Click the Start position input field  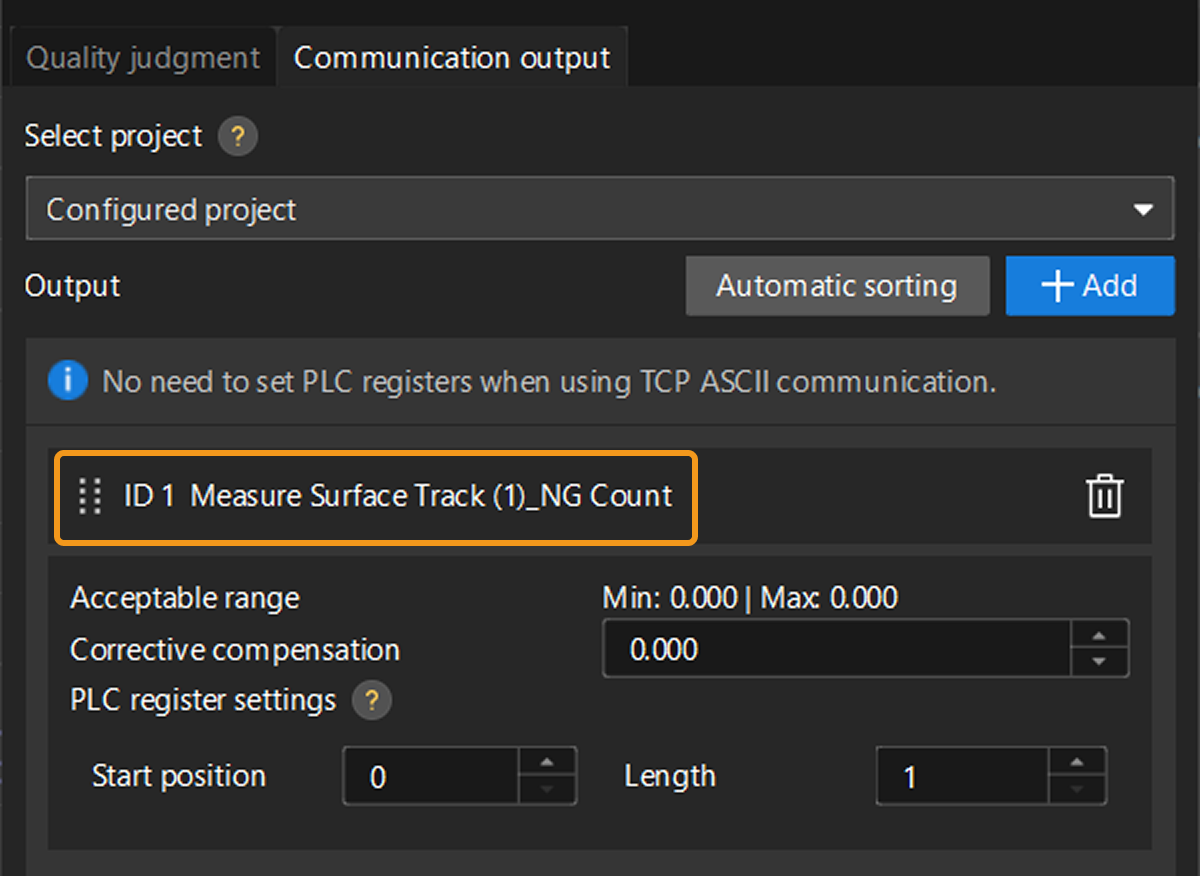(431, 776)
